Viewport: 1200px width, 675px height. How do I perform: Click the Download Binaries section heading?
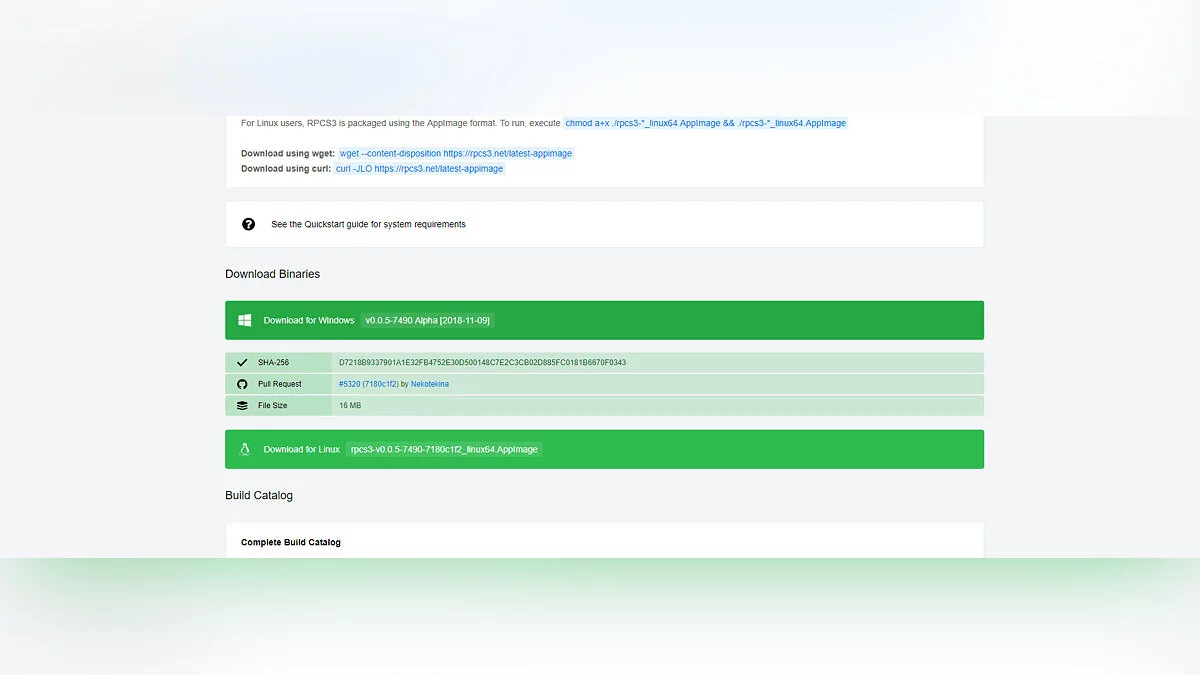[x=272, y=274]
